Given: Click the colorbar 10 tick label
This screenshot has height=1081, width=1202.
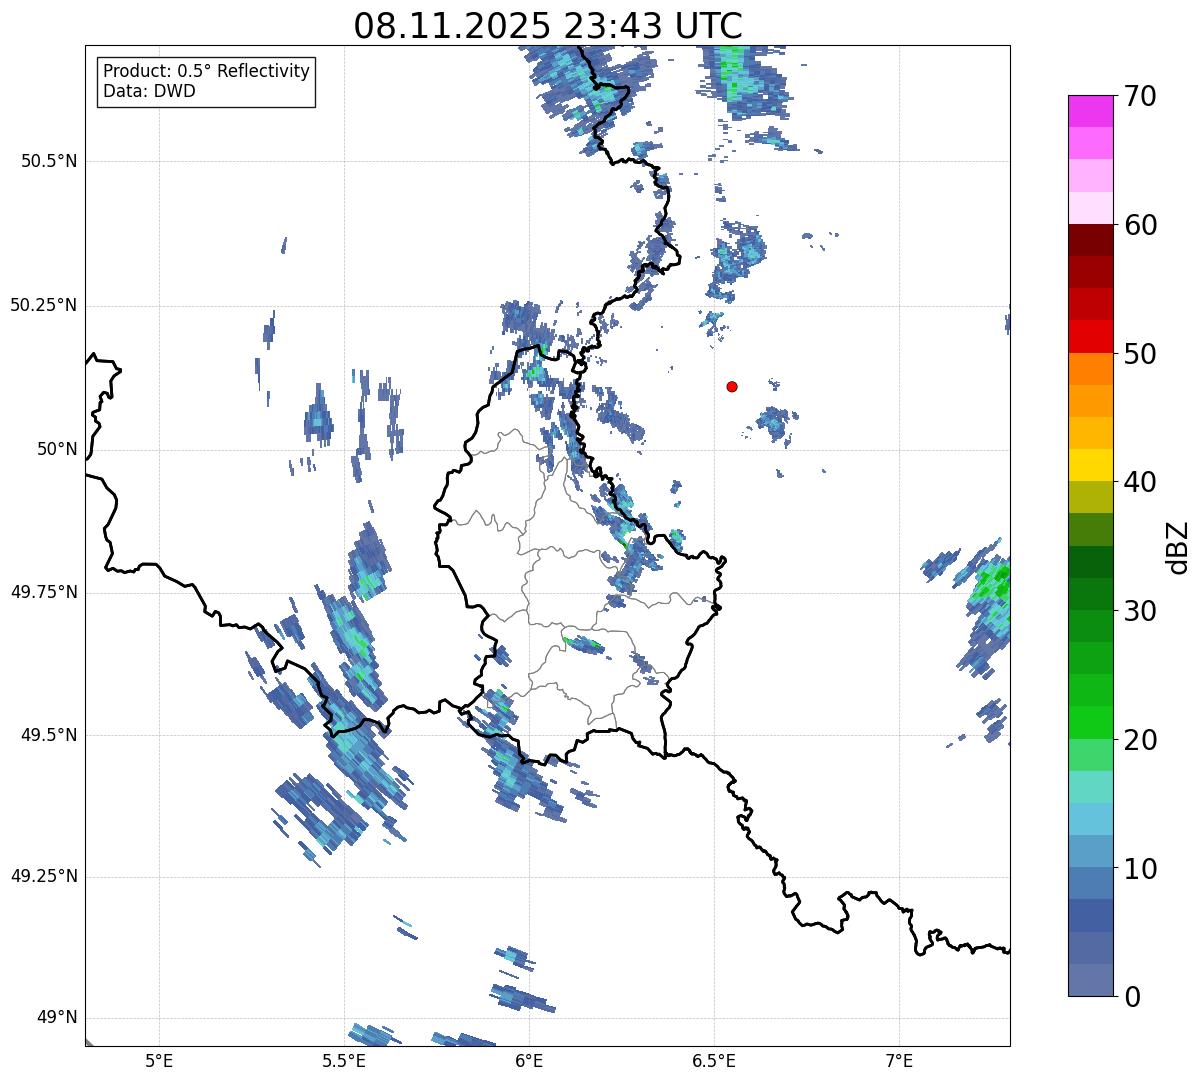Looking at the screenshot, I should coord(1140,869).
